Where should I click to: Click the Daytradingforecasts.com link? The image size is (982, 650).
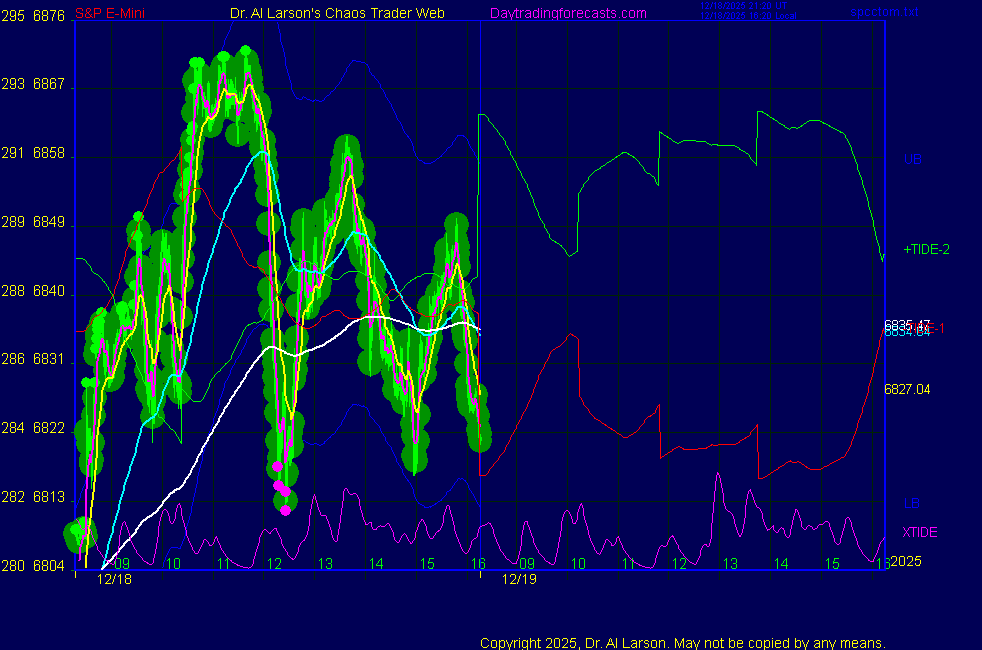coord(567,13)
